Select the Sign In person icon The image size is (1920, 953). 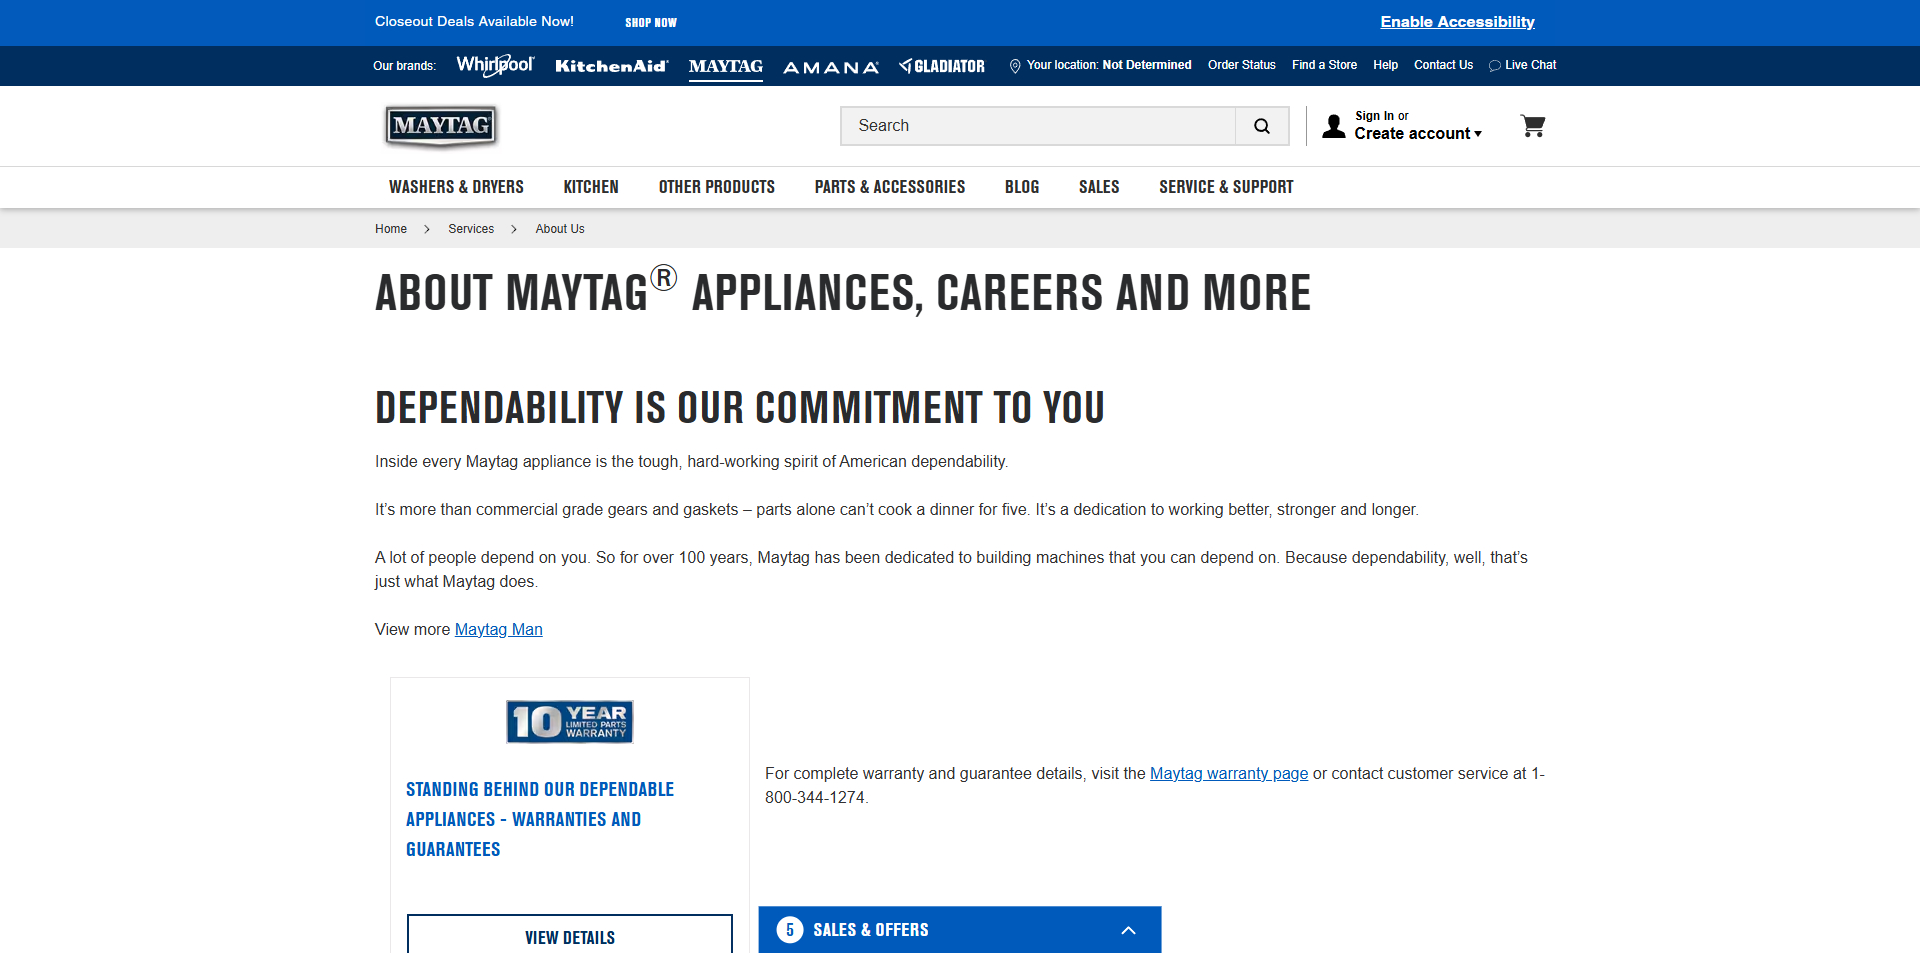[1333, 125]
